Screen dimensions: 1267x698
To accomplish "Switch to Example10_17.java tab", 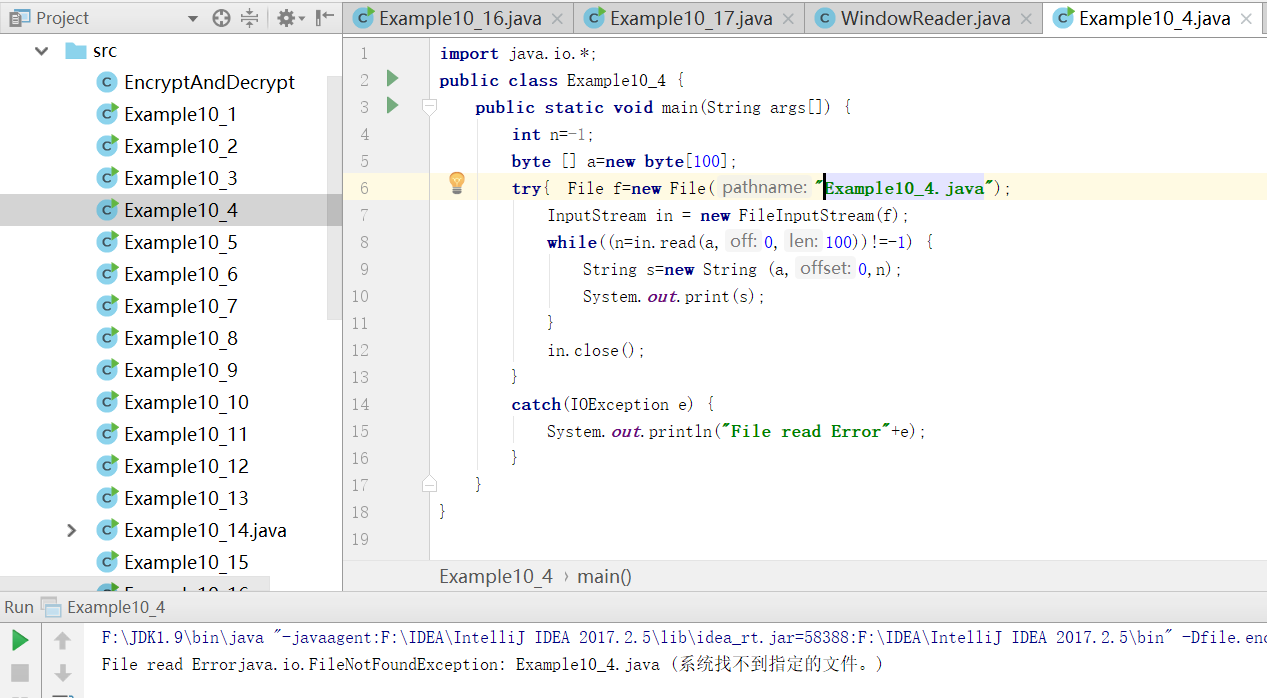I will tap(691, 18).
